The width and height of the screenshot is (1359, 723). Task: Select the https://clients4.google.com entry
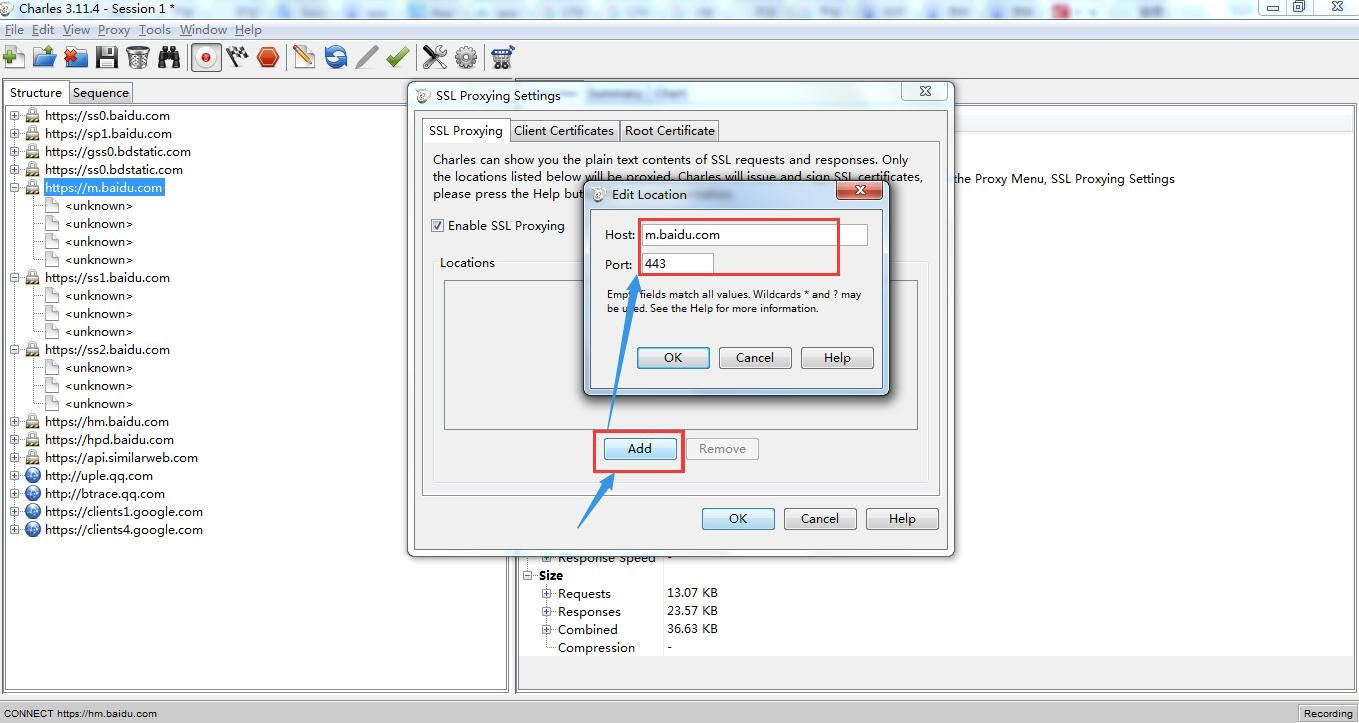click(124, 530)
